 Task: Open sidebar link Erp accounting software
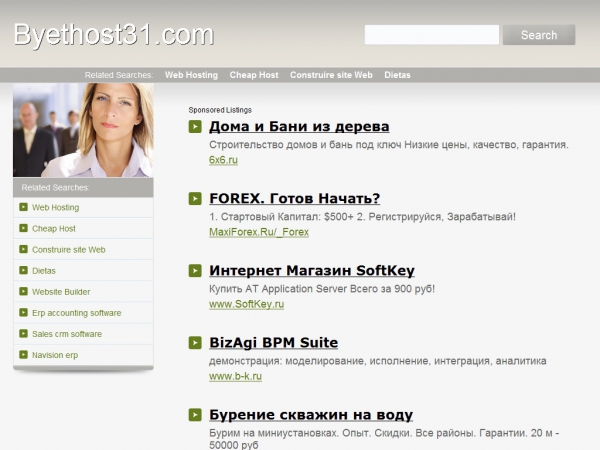click(77, 313)
